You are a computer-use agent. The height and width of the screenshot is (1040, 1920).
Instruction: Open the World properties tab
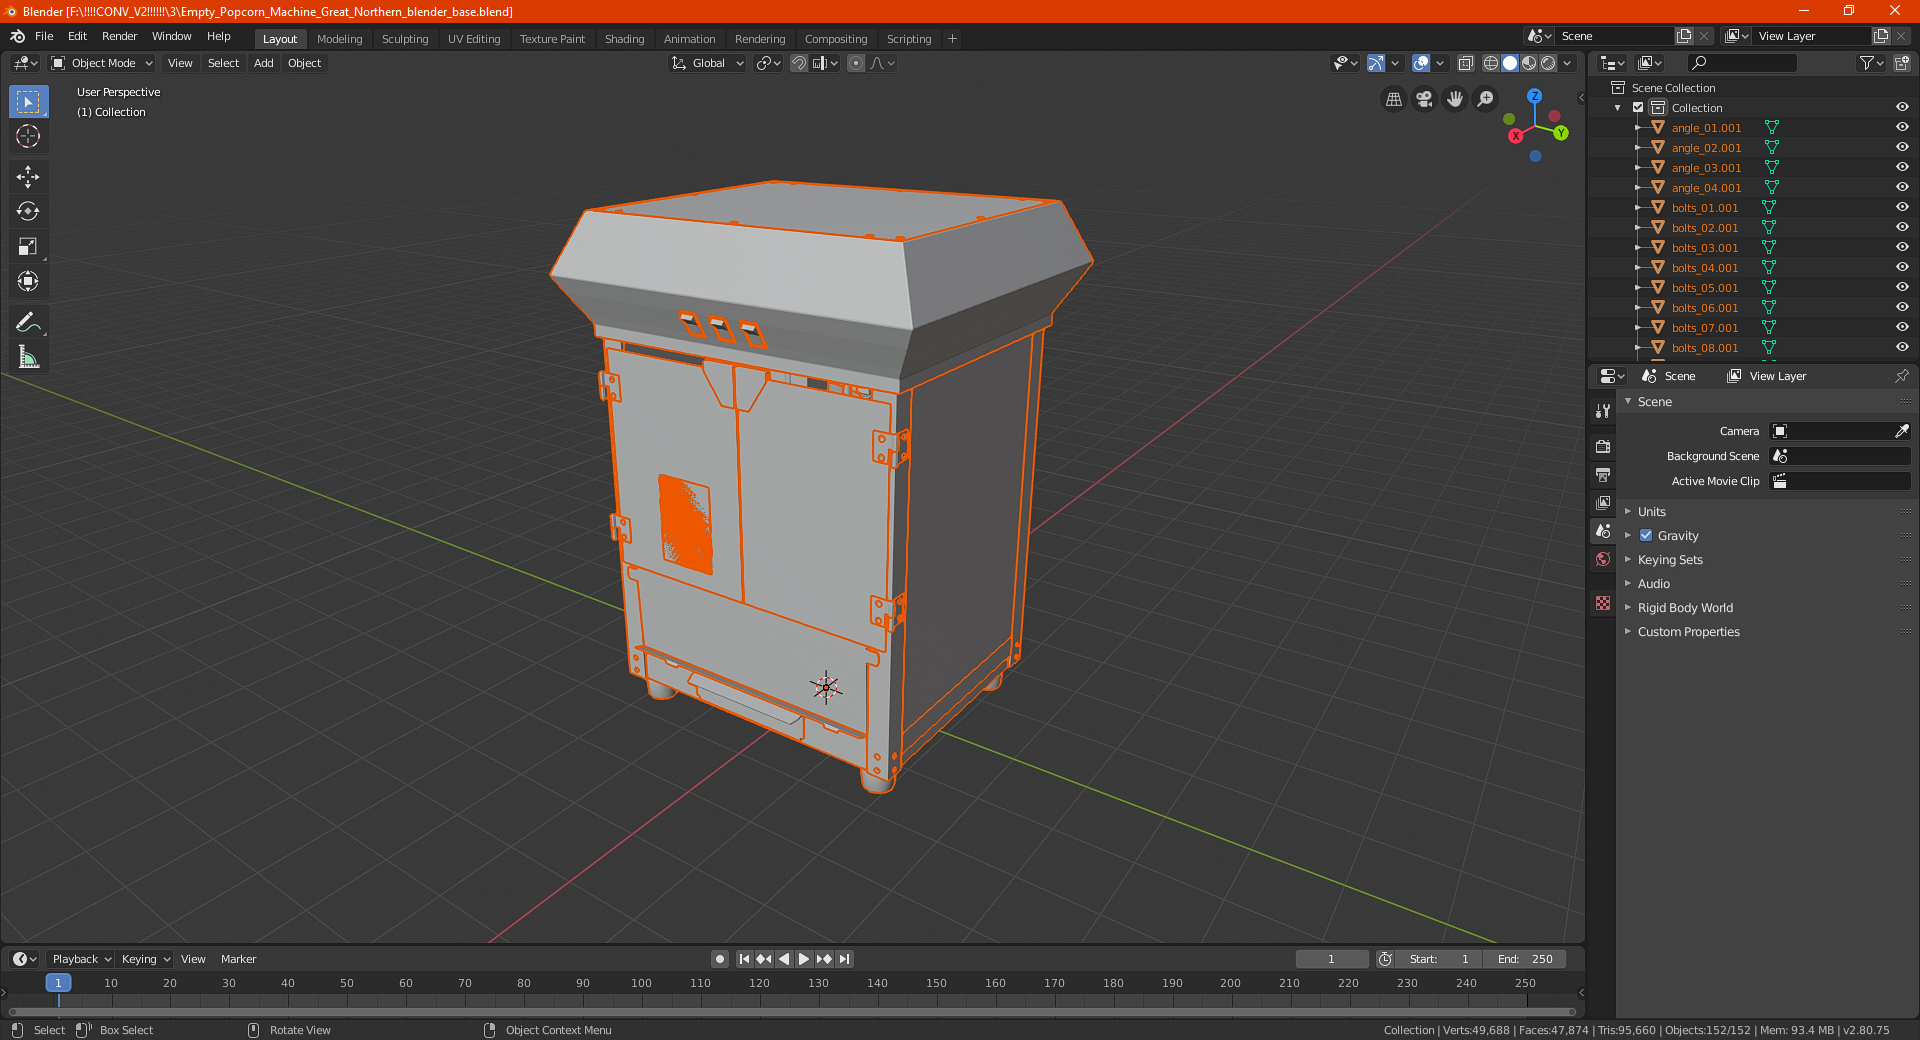click(1603, 559)
